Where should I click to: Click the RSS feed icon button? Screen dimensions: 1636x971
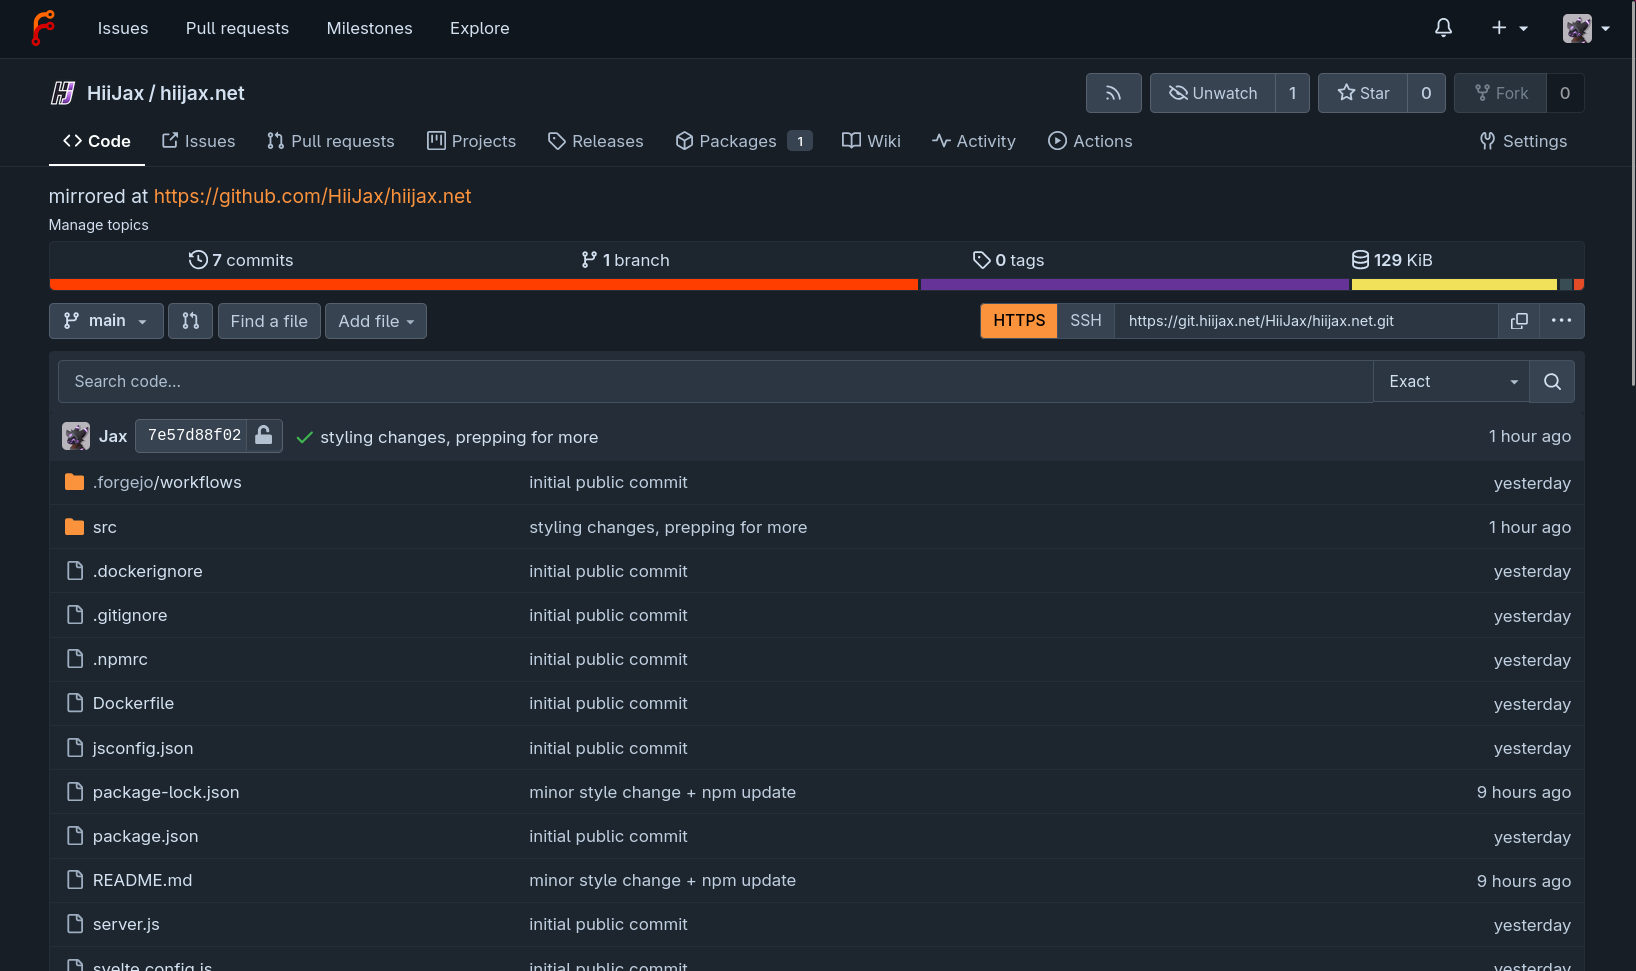click(1113, 93)
